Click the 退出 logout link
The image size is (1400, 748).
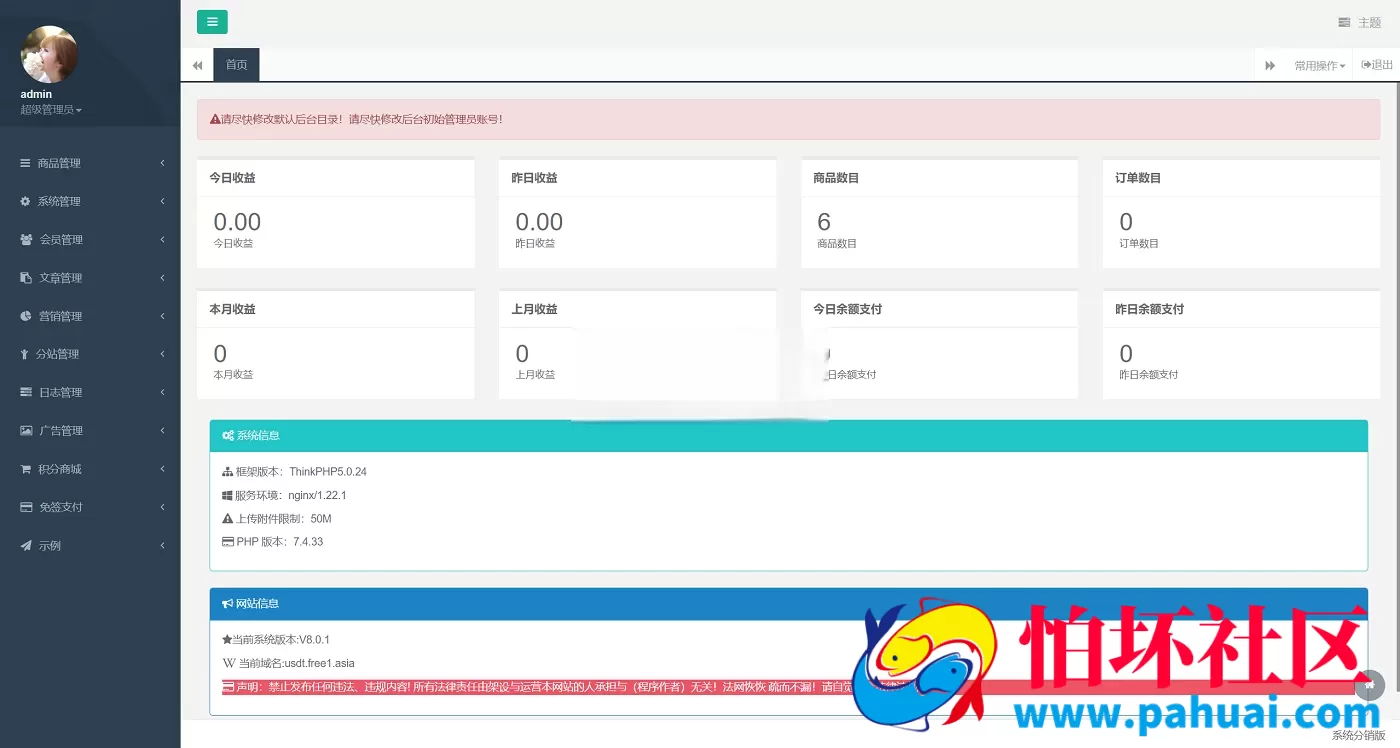coord(1377,65)
